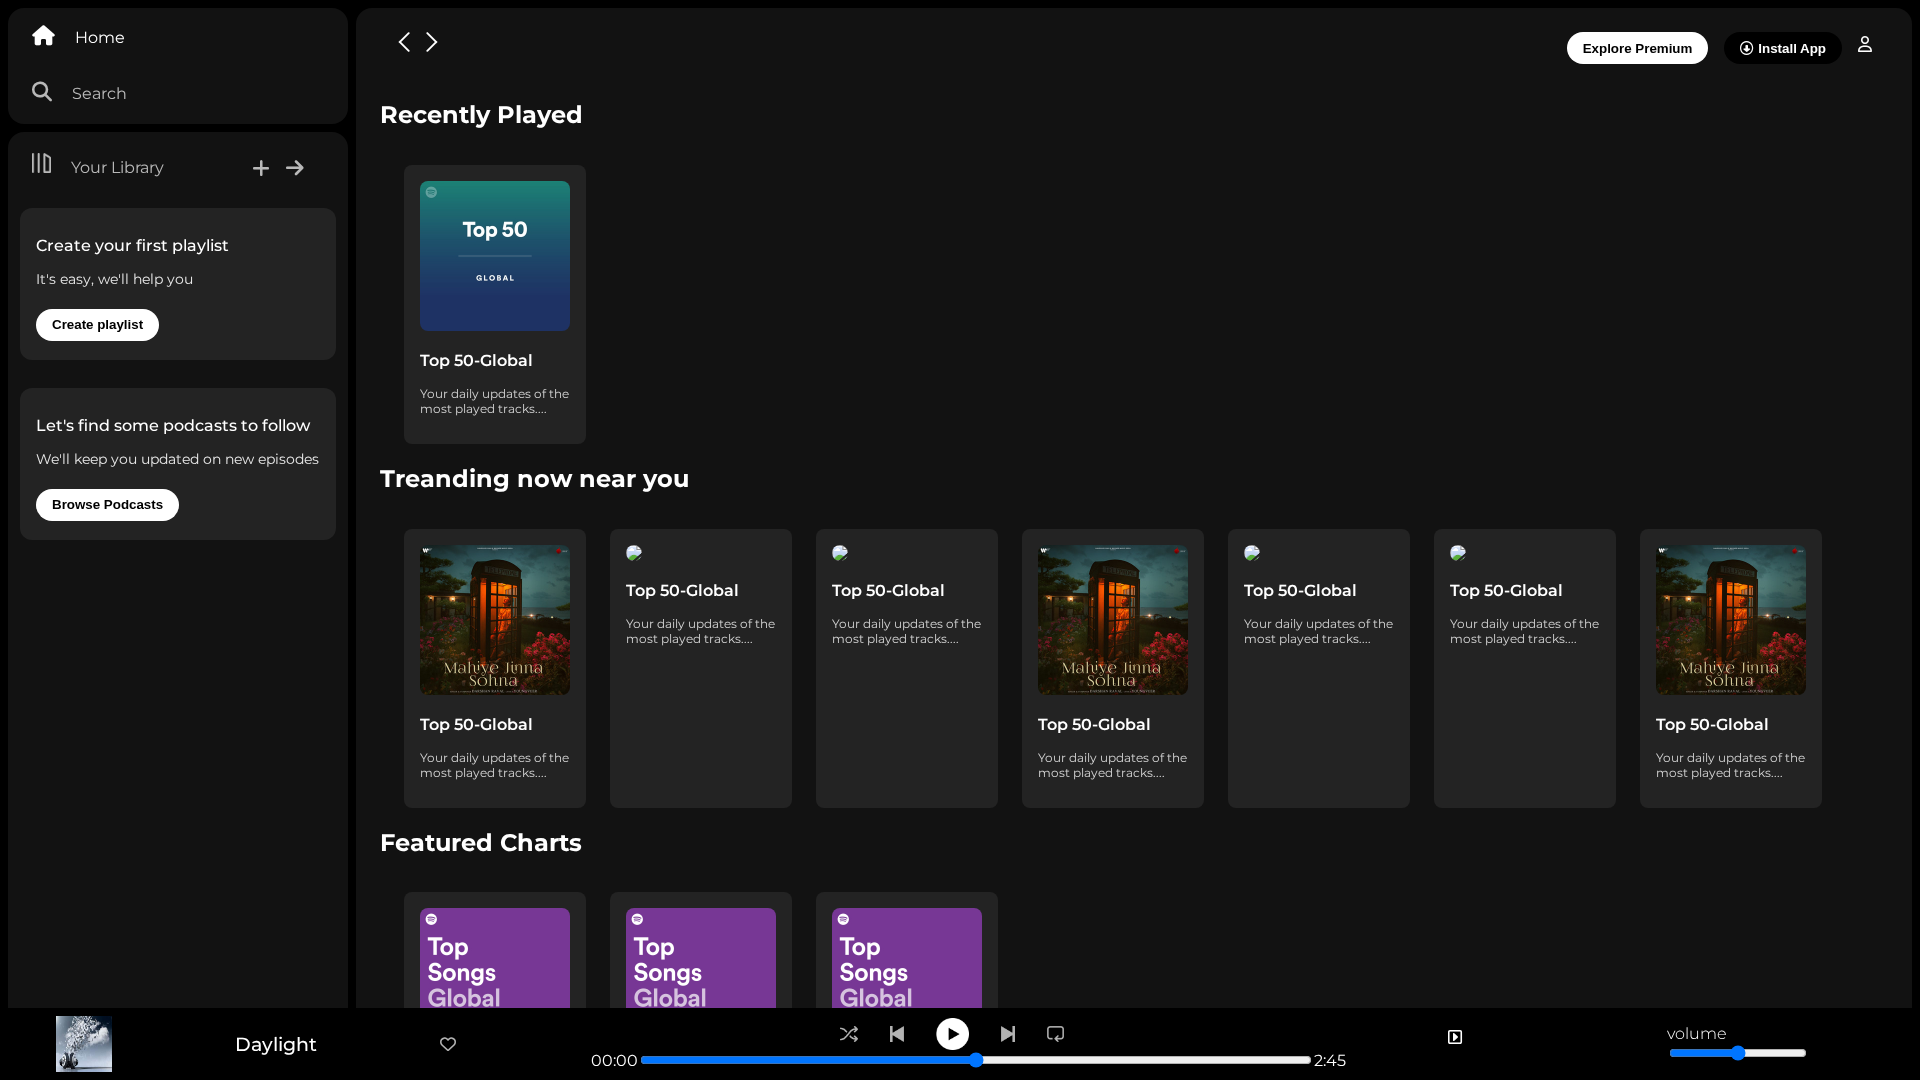The image size is (1920, 1080).
Task: Click the volume label text
Action: click(1696, 1034)
